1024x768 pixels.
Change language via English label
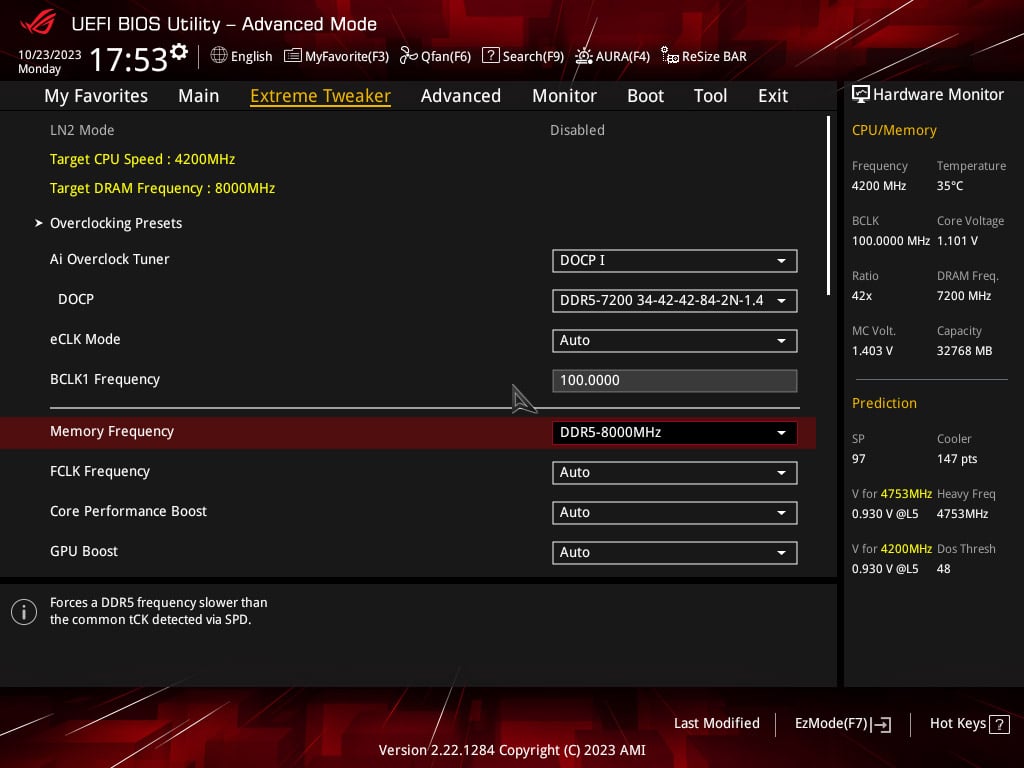251,57
